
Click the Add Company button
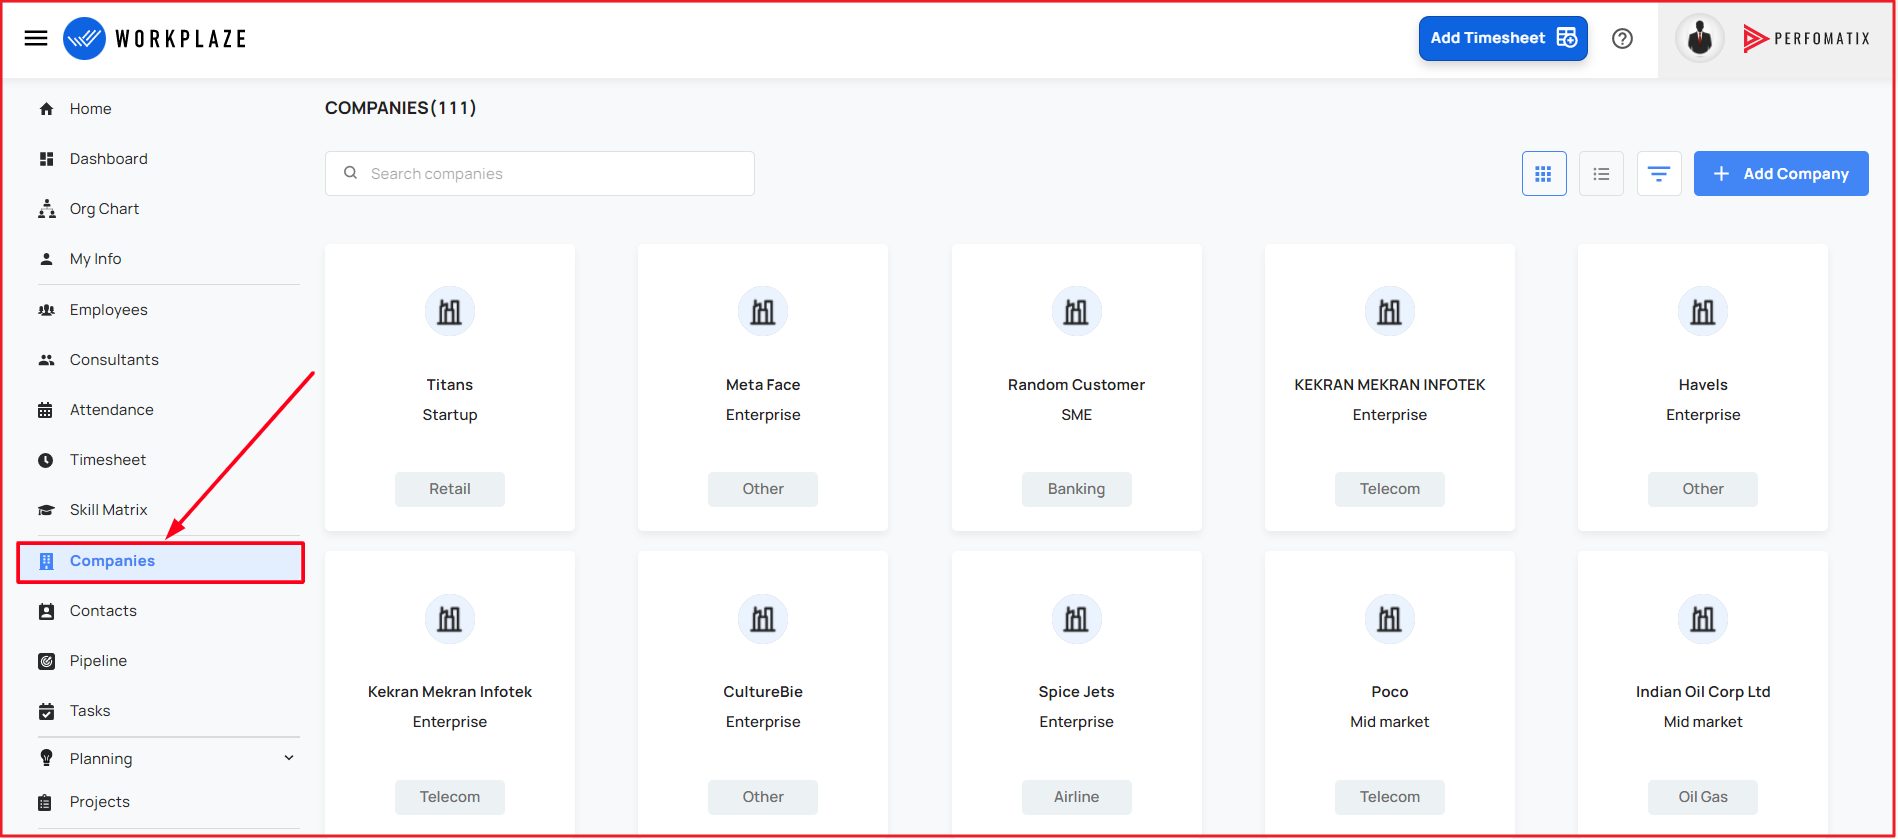1781,174
